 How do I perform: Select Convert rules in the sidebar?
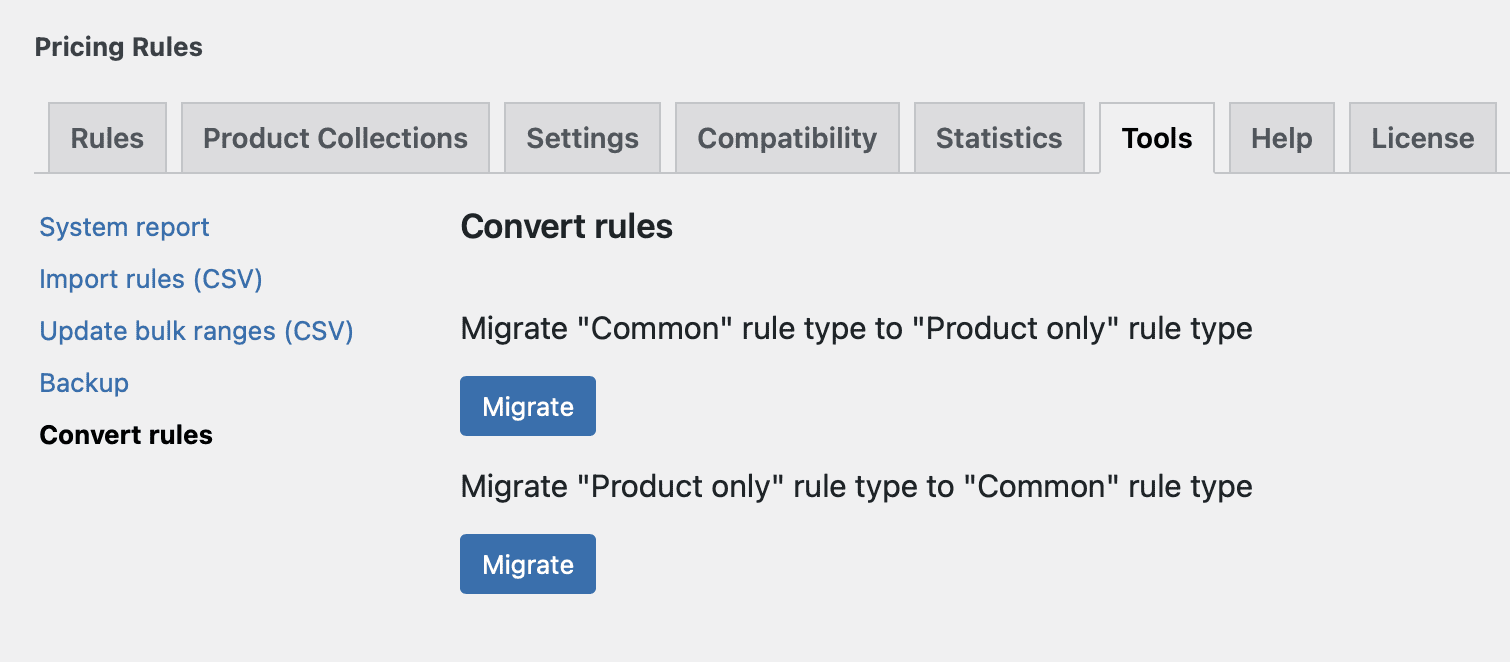[x=126, y=435]
